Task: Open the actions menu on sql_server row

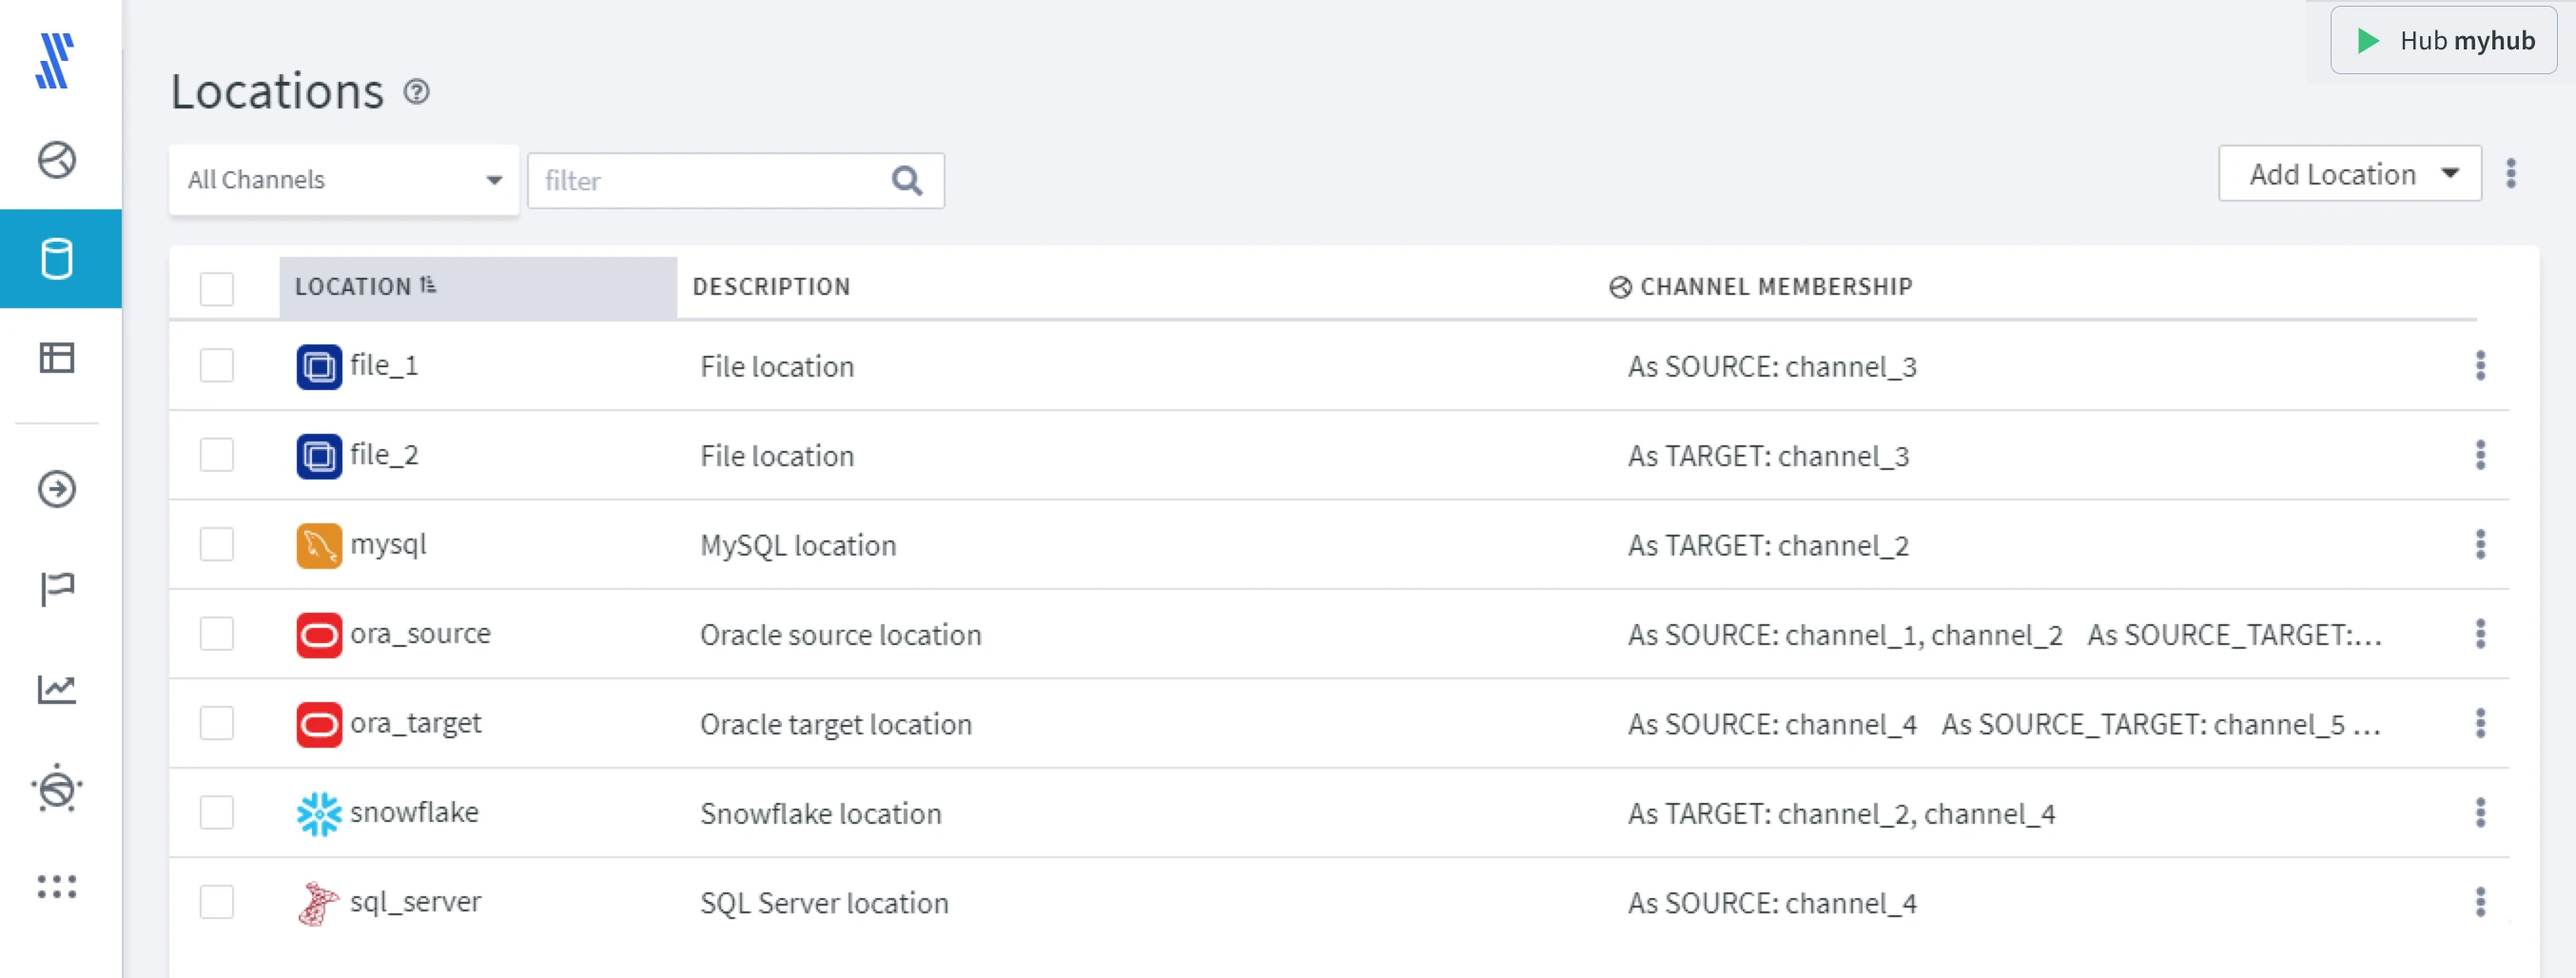Action: (x=2481, y=902)
